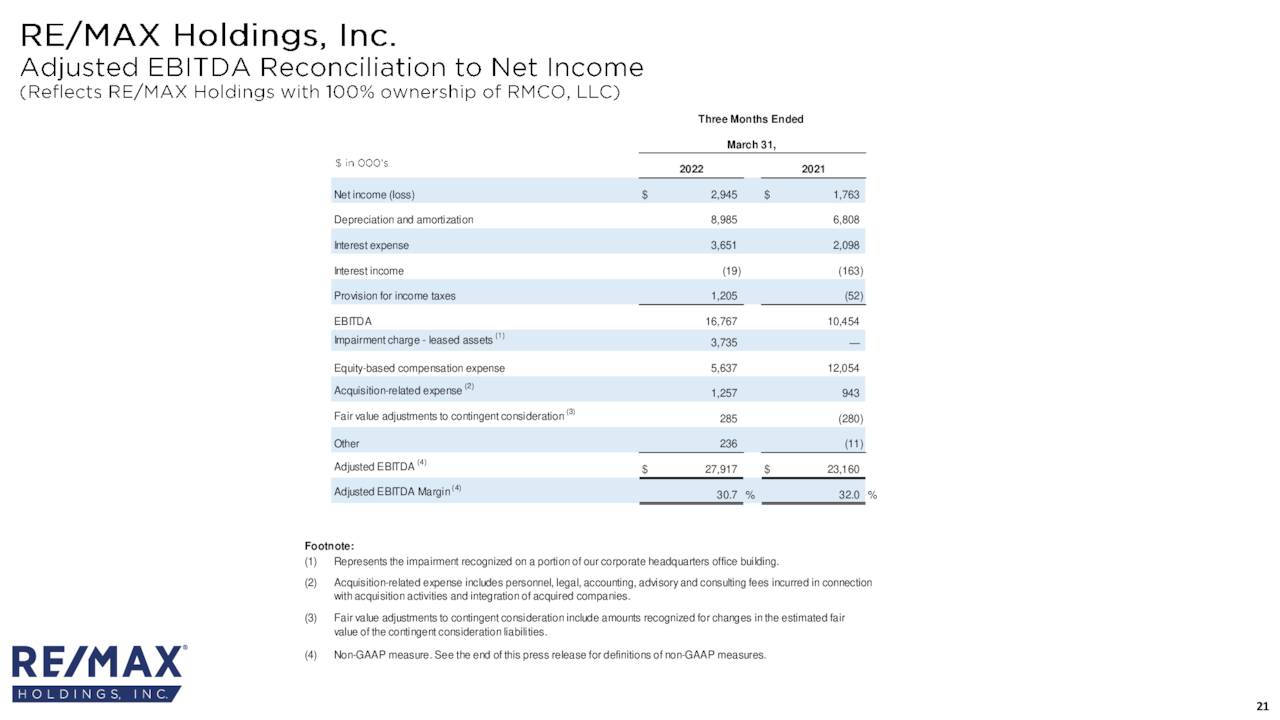This screenshot has height=720, width=1280.
Task: Select Other value 236
Action: click(728, 443)
